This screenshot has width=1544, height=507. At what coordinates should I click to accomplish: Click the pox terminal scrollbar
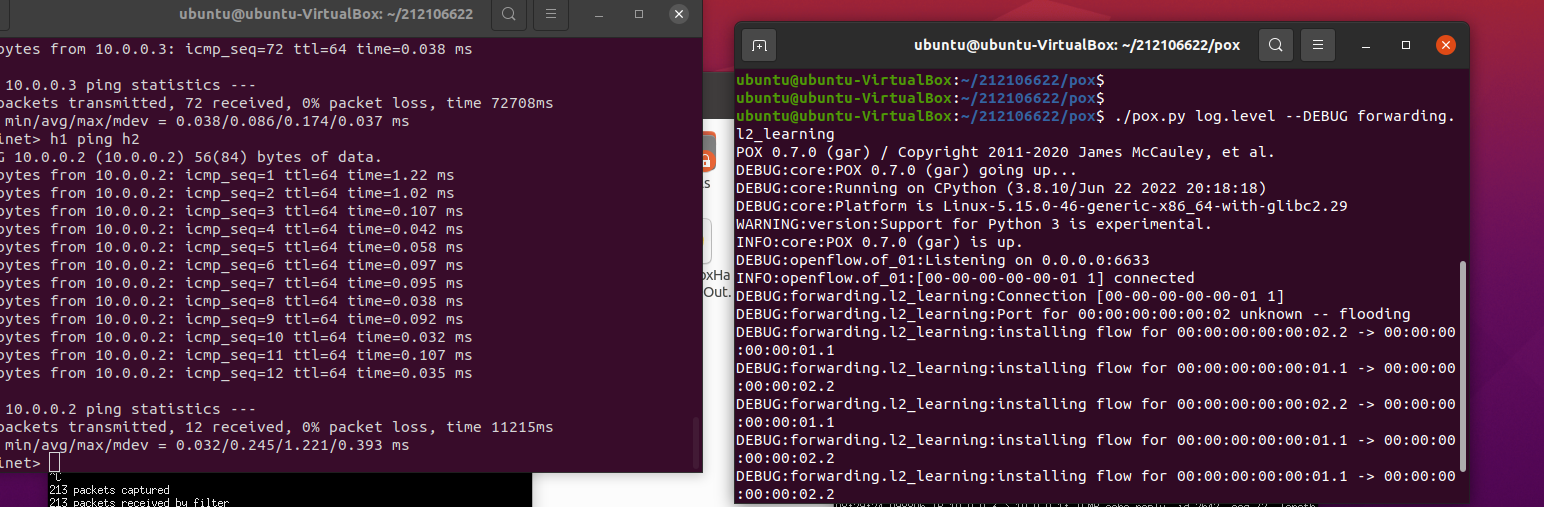click(x=1463, y=365)
